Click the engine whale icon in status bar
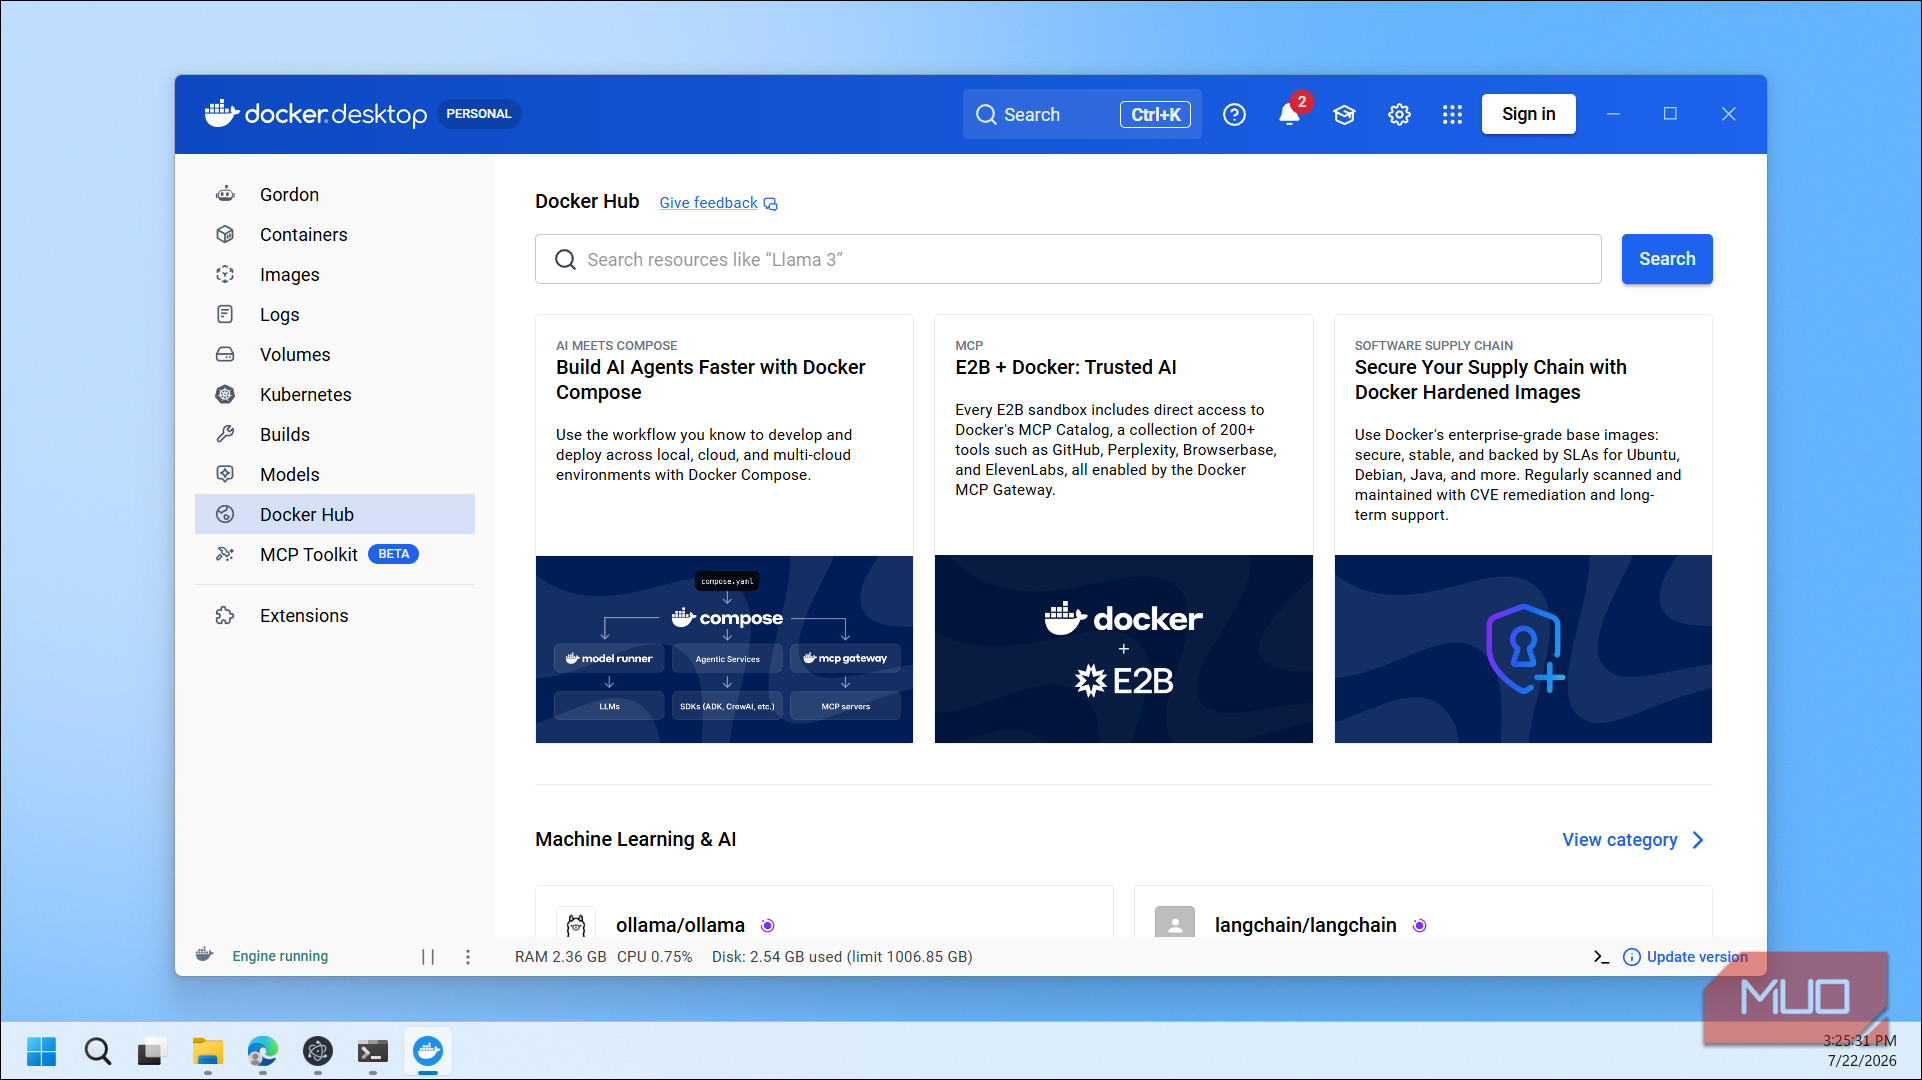Image resolution: width=1922 pixels, height=1080 pixels. (x=204, y=955)
